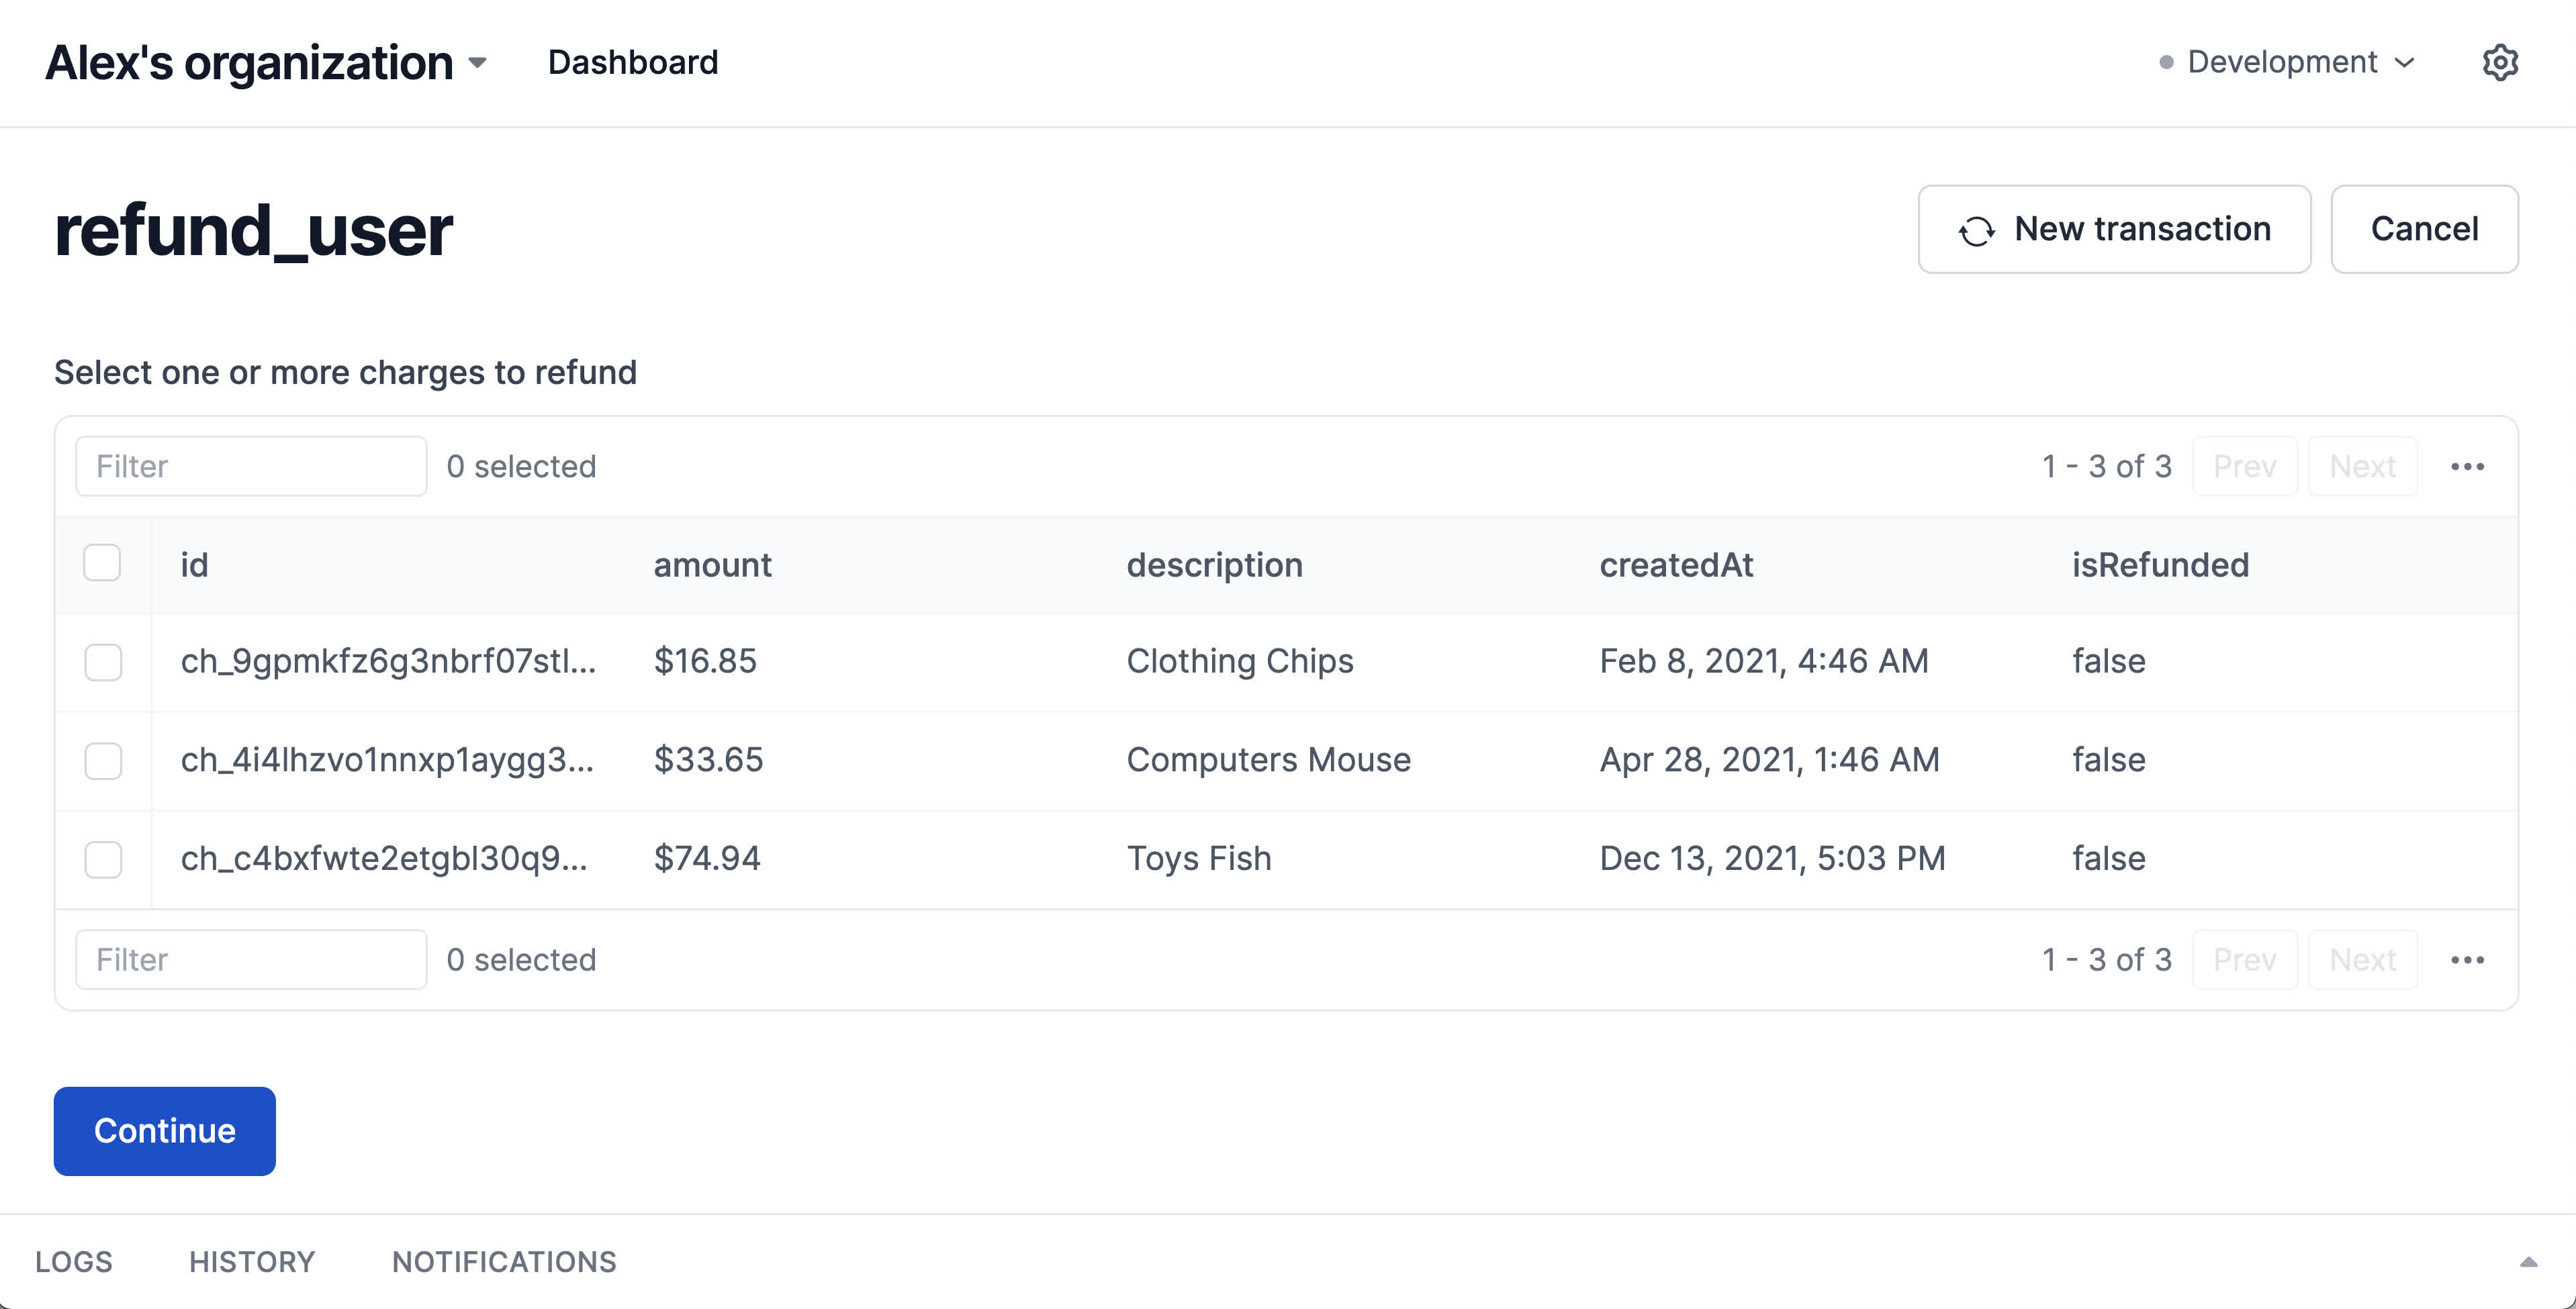
Task: Open the LOGS tab
Action: (74, 1262)
